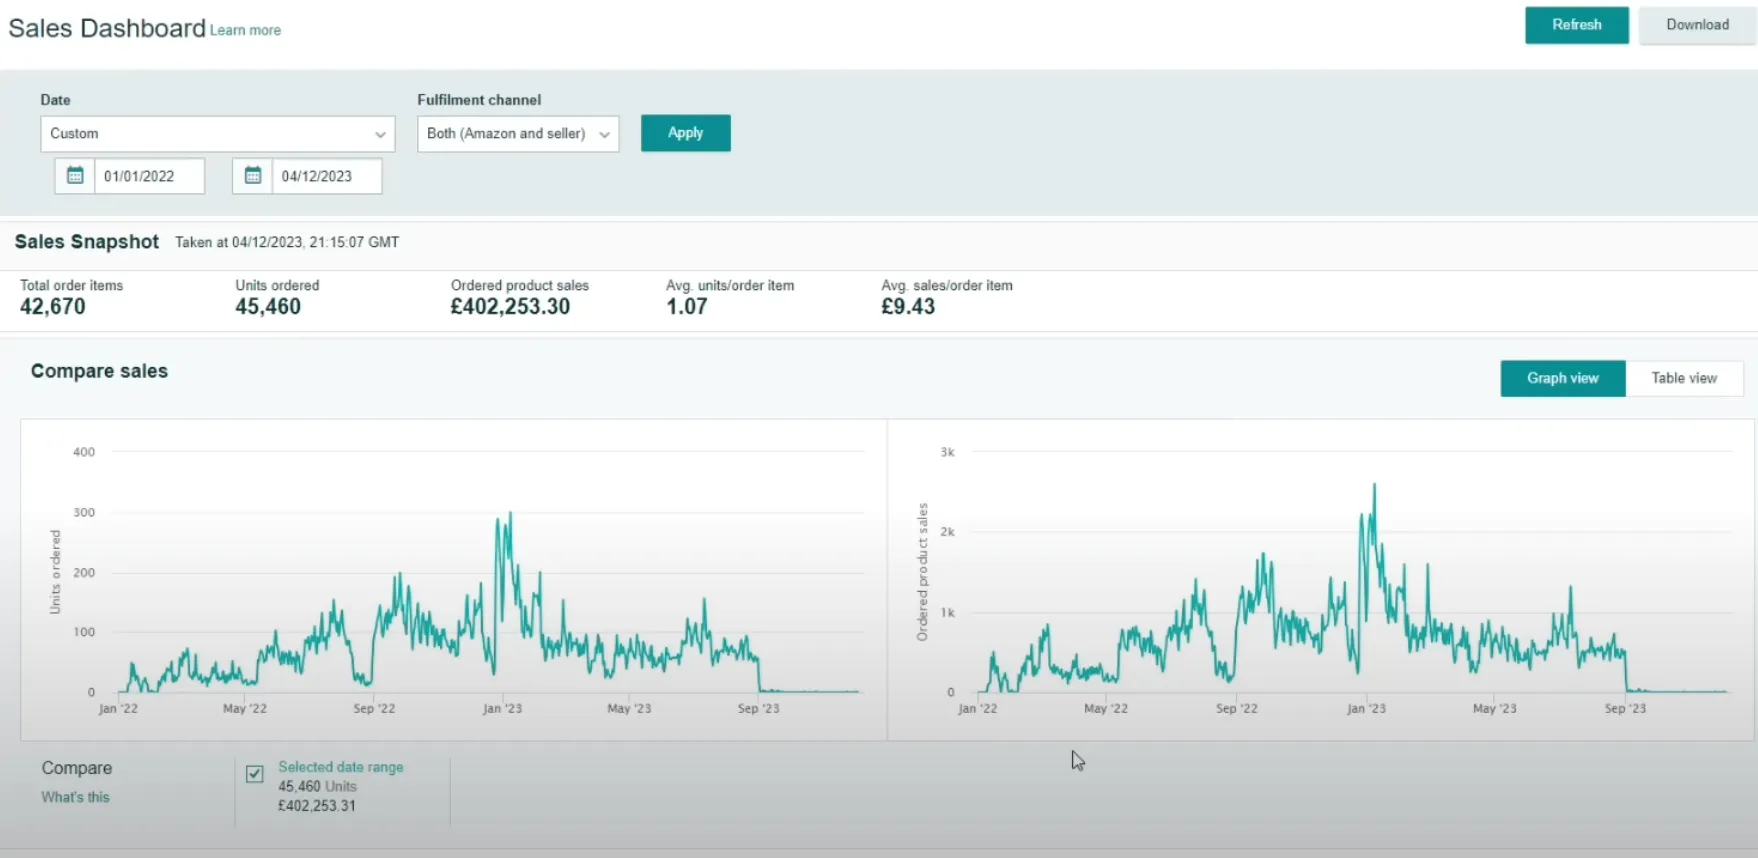The width and height of the screenshot is (1758, 858).
Task: Click the Jan '23 peak on sales chart
Action: coord(1374,486)
